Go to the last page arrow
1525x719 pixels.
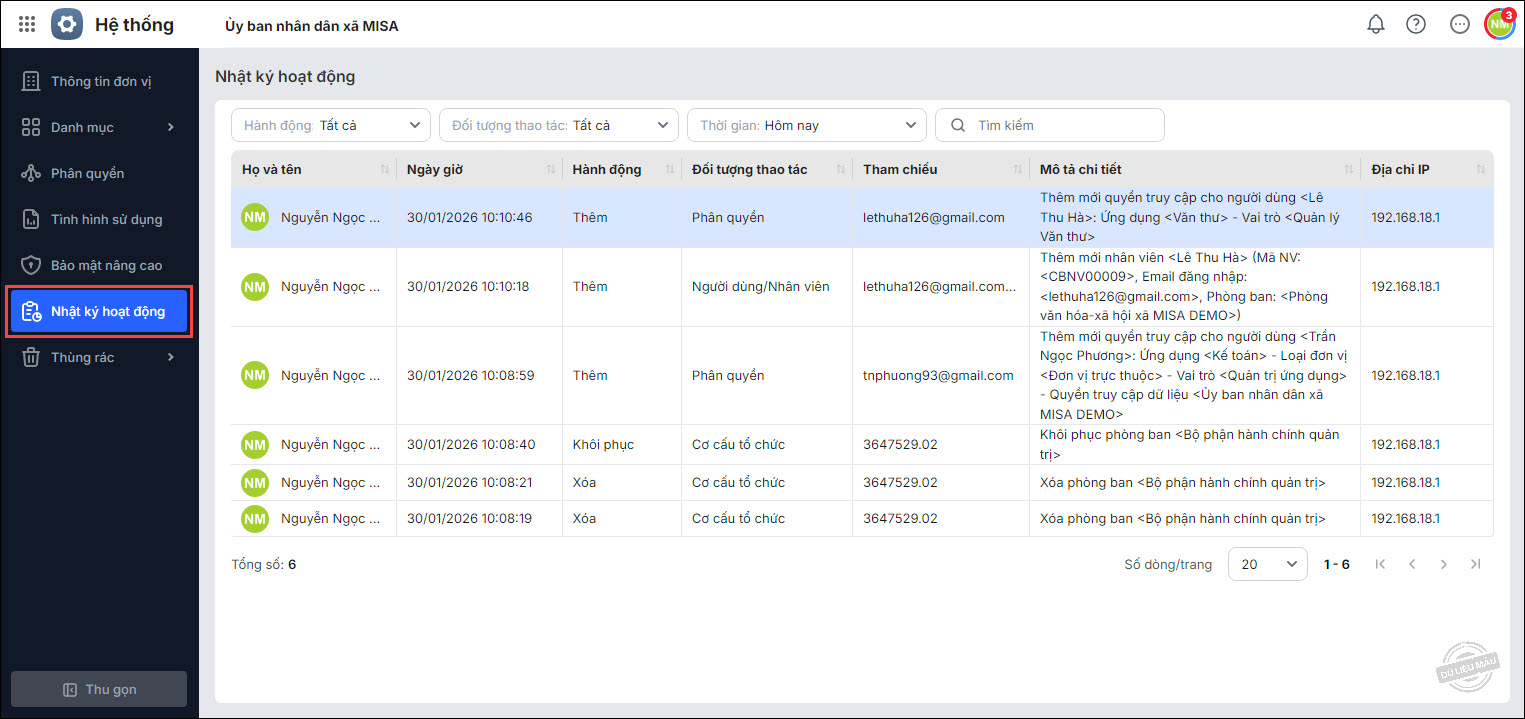click(x=1475, y=564)
